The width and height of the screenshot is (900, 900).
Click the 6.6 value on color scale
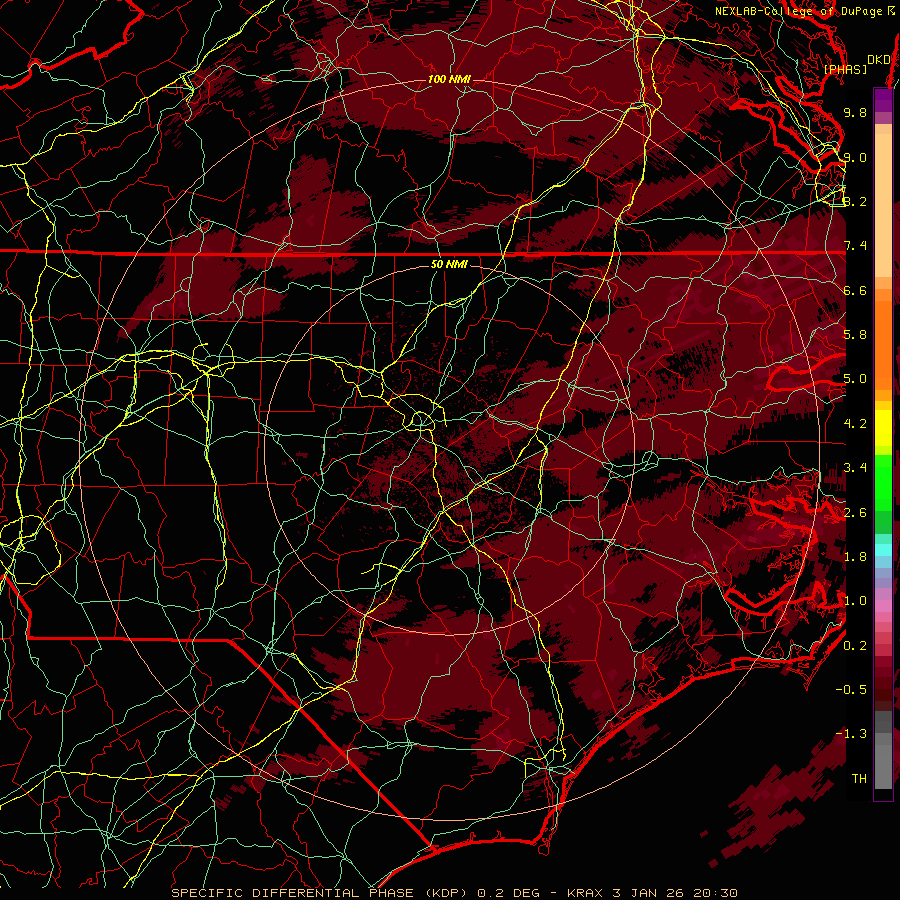coord(855,290)
